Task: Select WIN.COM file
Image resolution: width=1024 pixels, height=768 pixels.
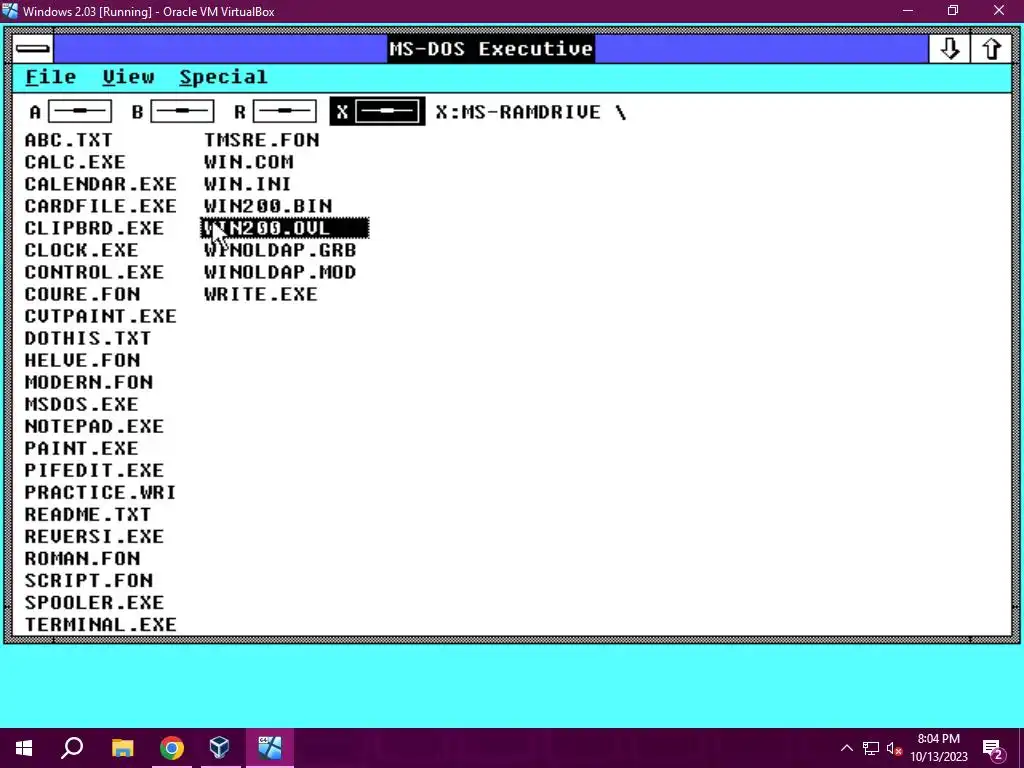Action: point(249,162)
